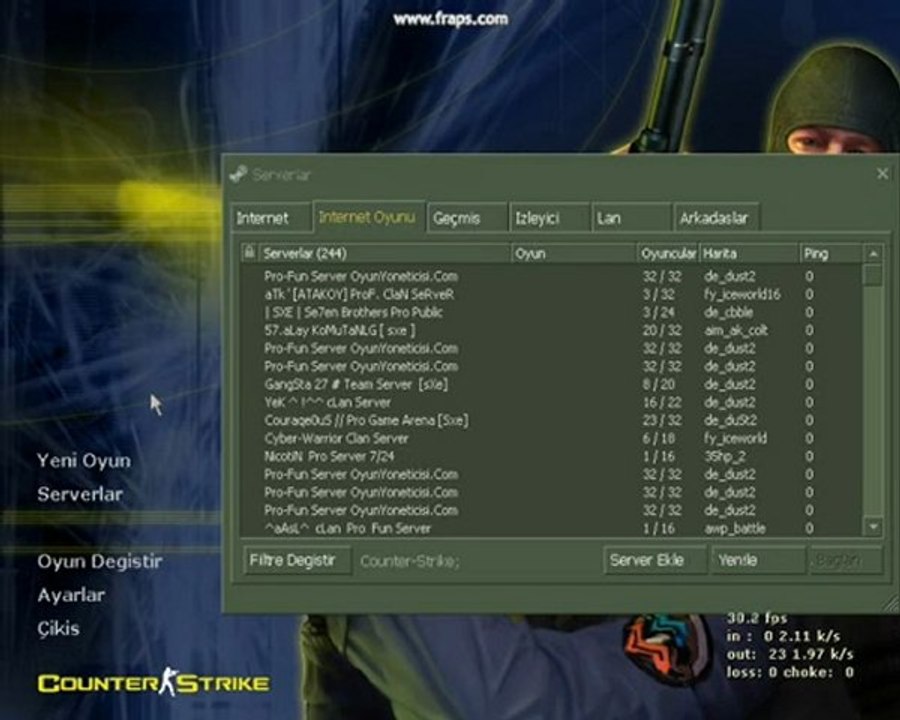
Task: Click the awp_battle map cell
Action: pos(735,528)
